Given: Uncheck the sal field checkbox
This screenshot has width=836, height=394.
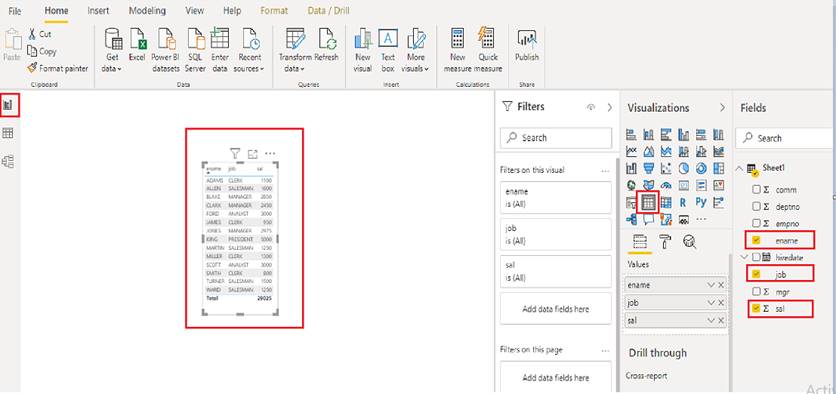Looking at the screenshot, I should point(756,308).
